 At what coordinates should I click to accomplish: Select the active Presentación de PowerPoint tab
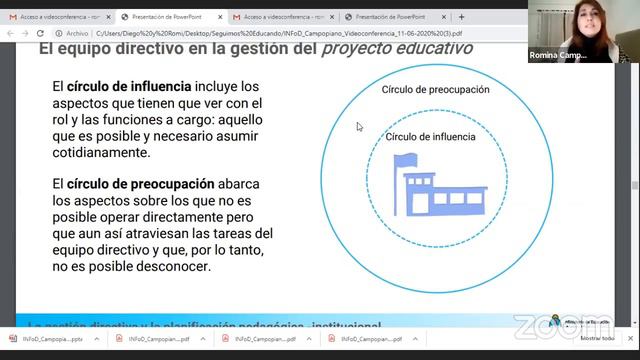tap(170, 17)
